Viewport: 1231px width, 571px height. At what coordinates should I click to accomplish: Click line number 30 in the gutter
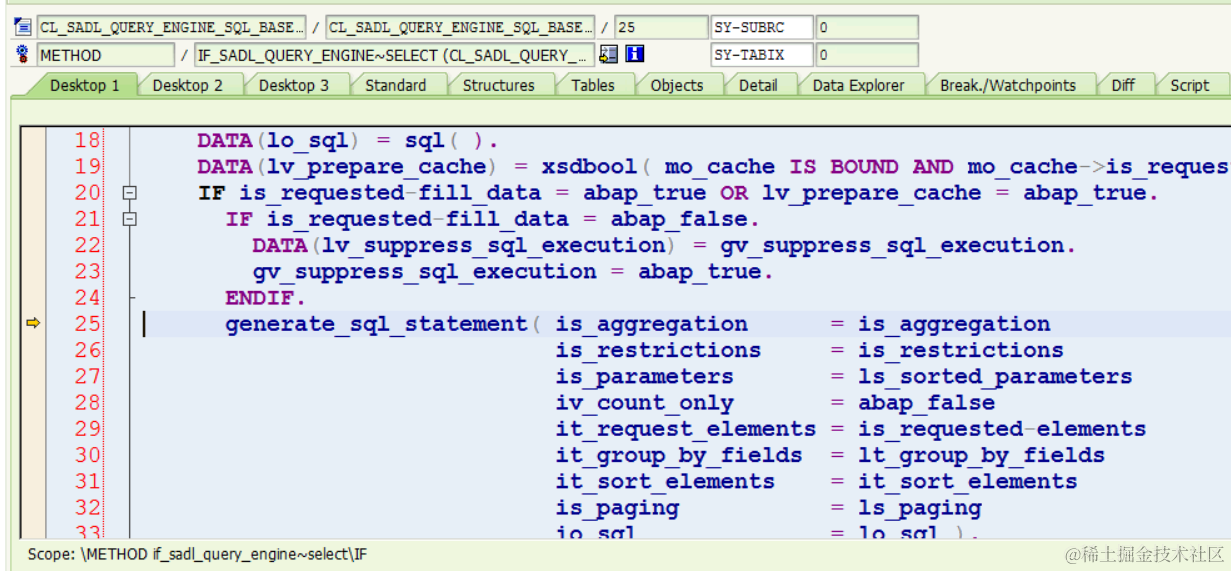[87, 455]
